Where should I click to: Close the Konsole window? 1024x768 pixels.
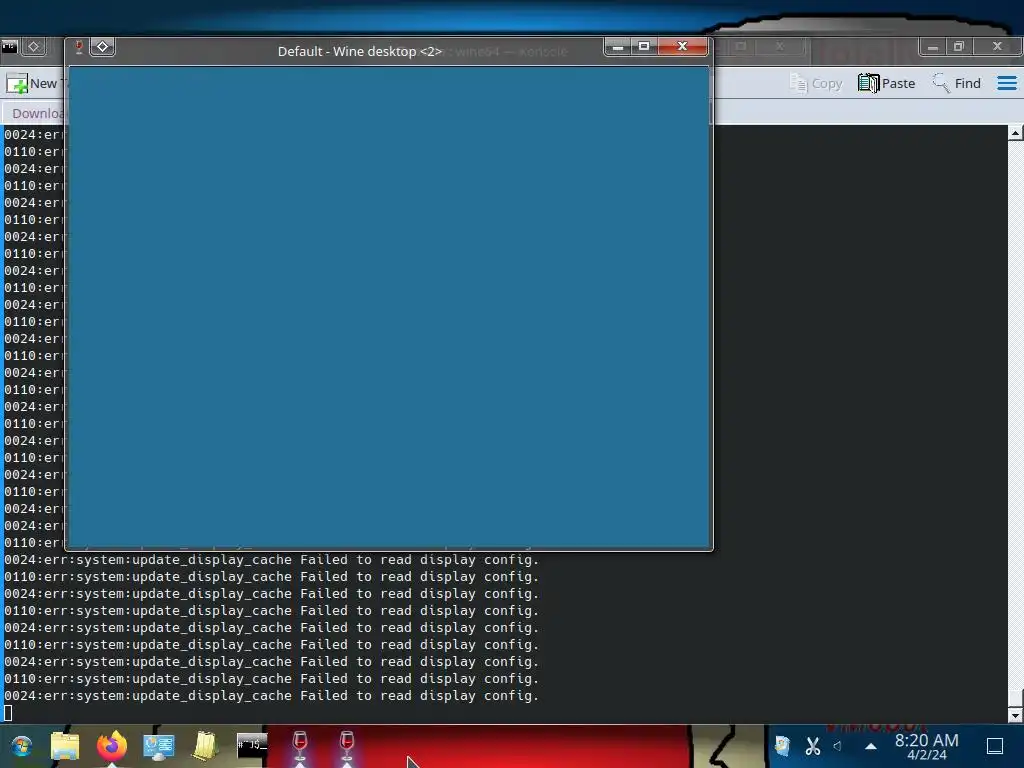(x=997, y=47)
